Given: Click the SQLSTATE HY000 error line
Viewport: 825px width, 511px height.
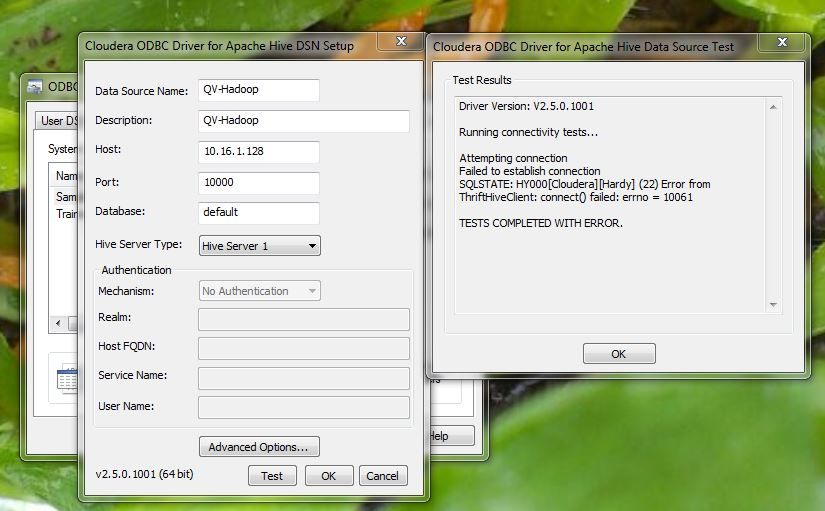Looking at the screenshot, I should point(585,184).
